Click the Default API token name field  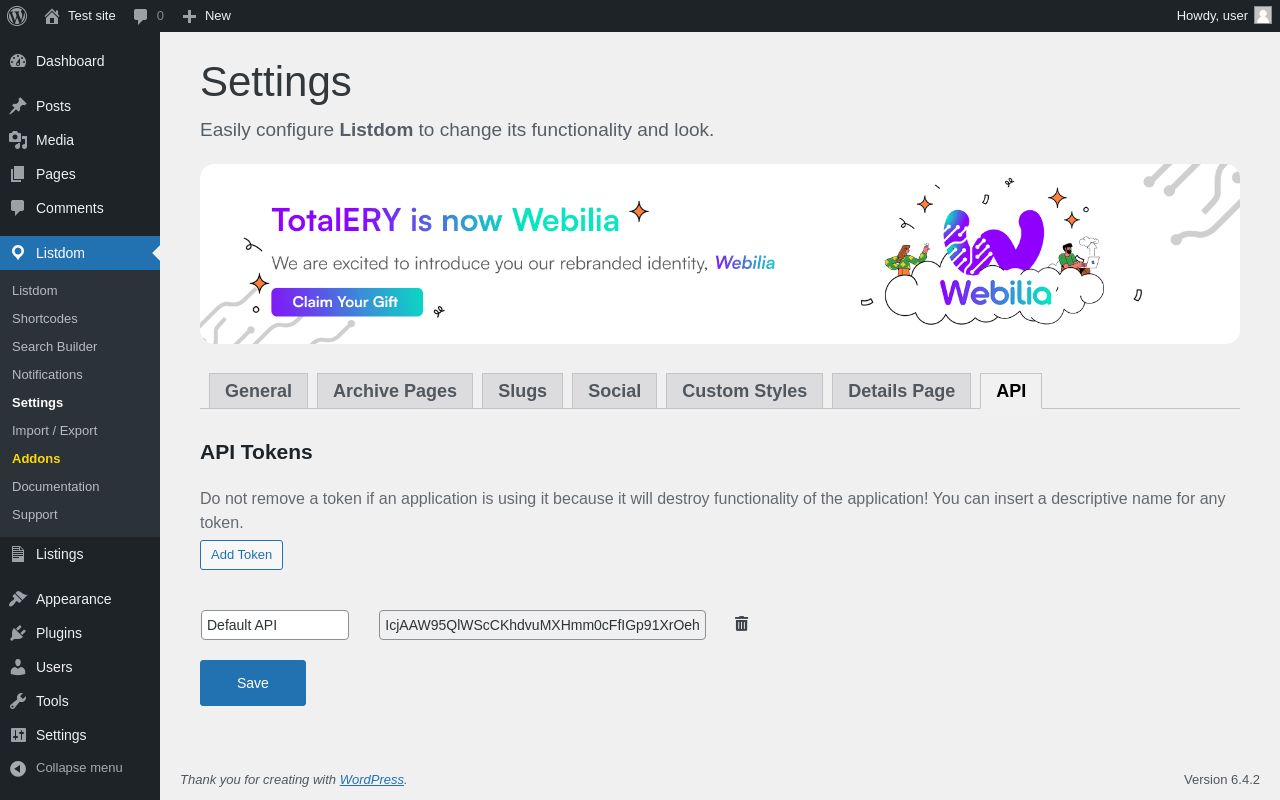[x=275, y=625]
